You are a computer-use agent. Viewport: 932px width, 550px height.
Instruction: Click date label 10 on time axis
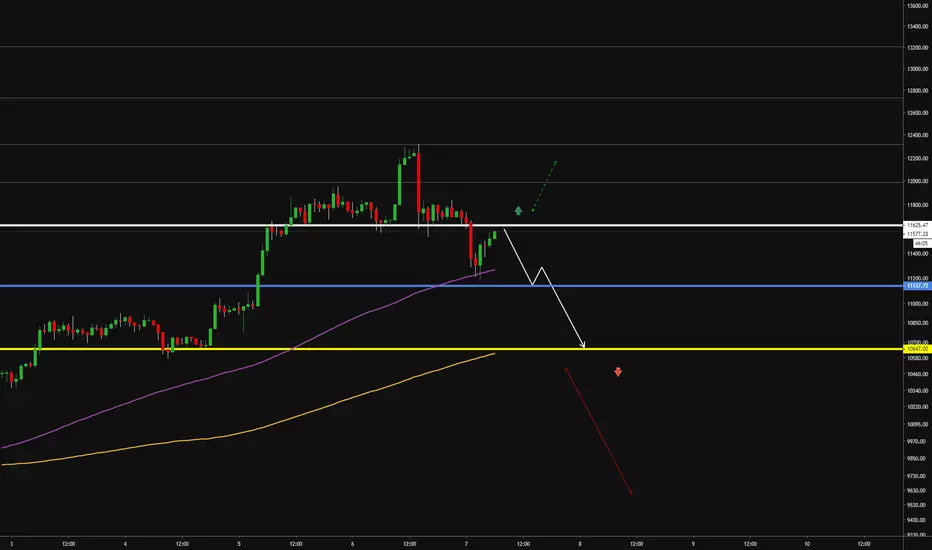point(807,543)
